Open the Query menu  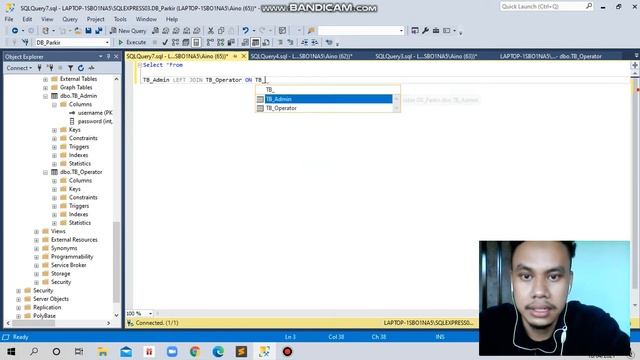tap(70, 19)
